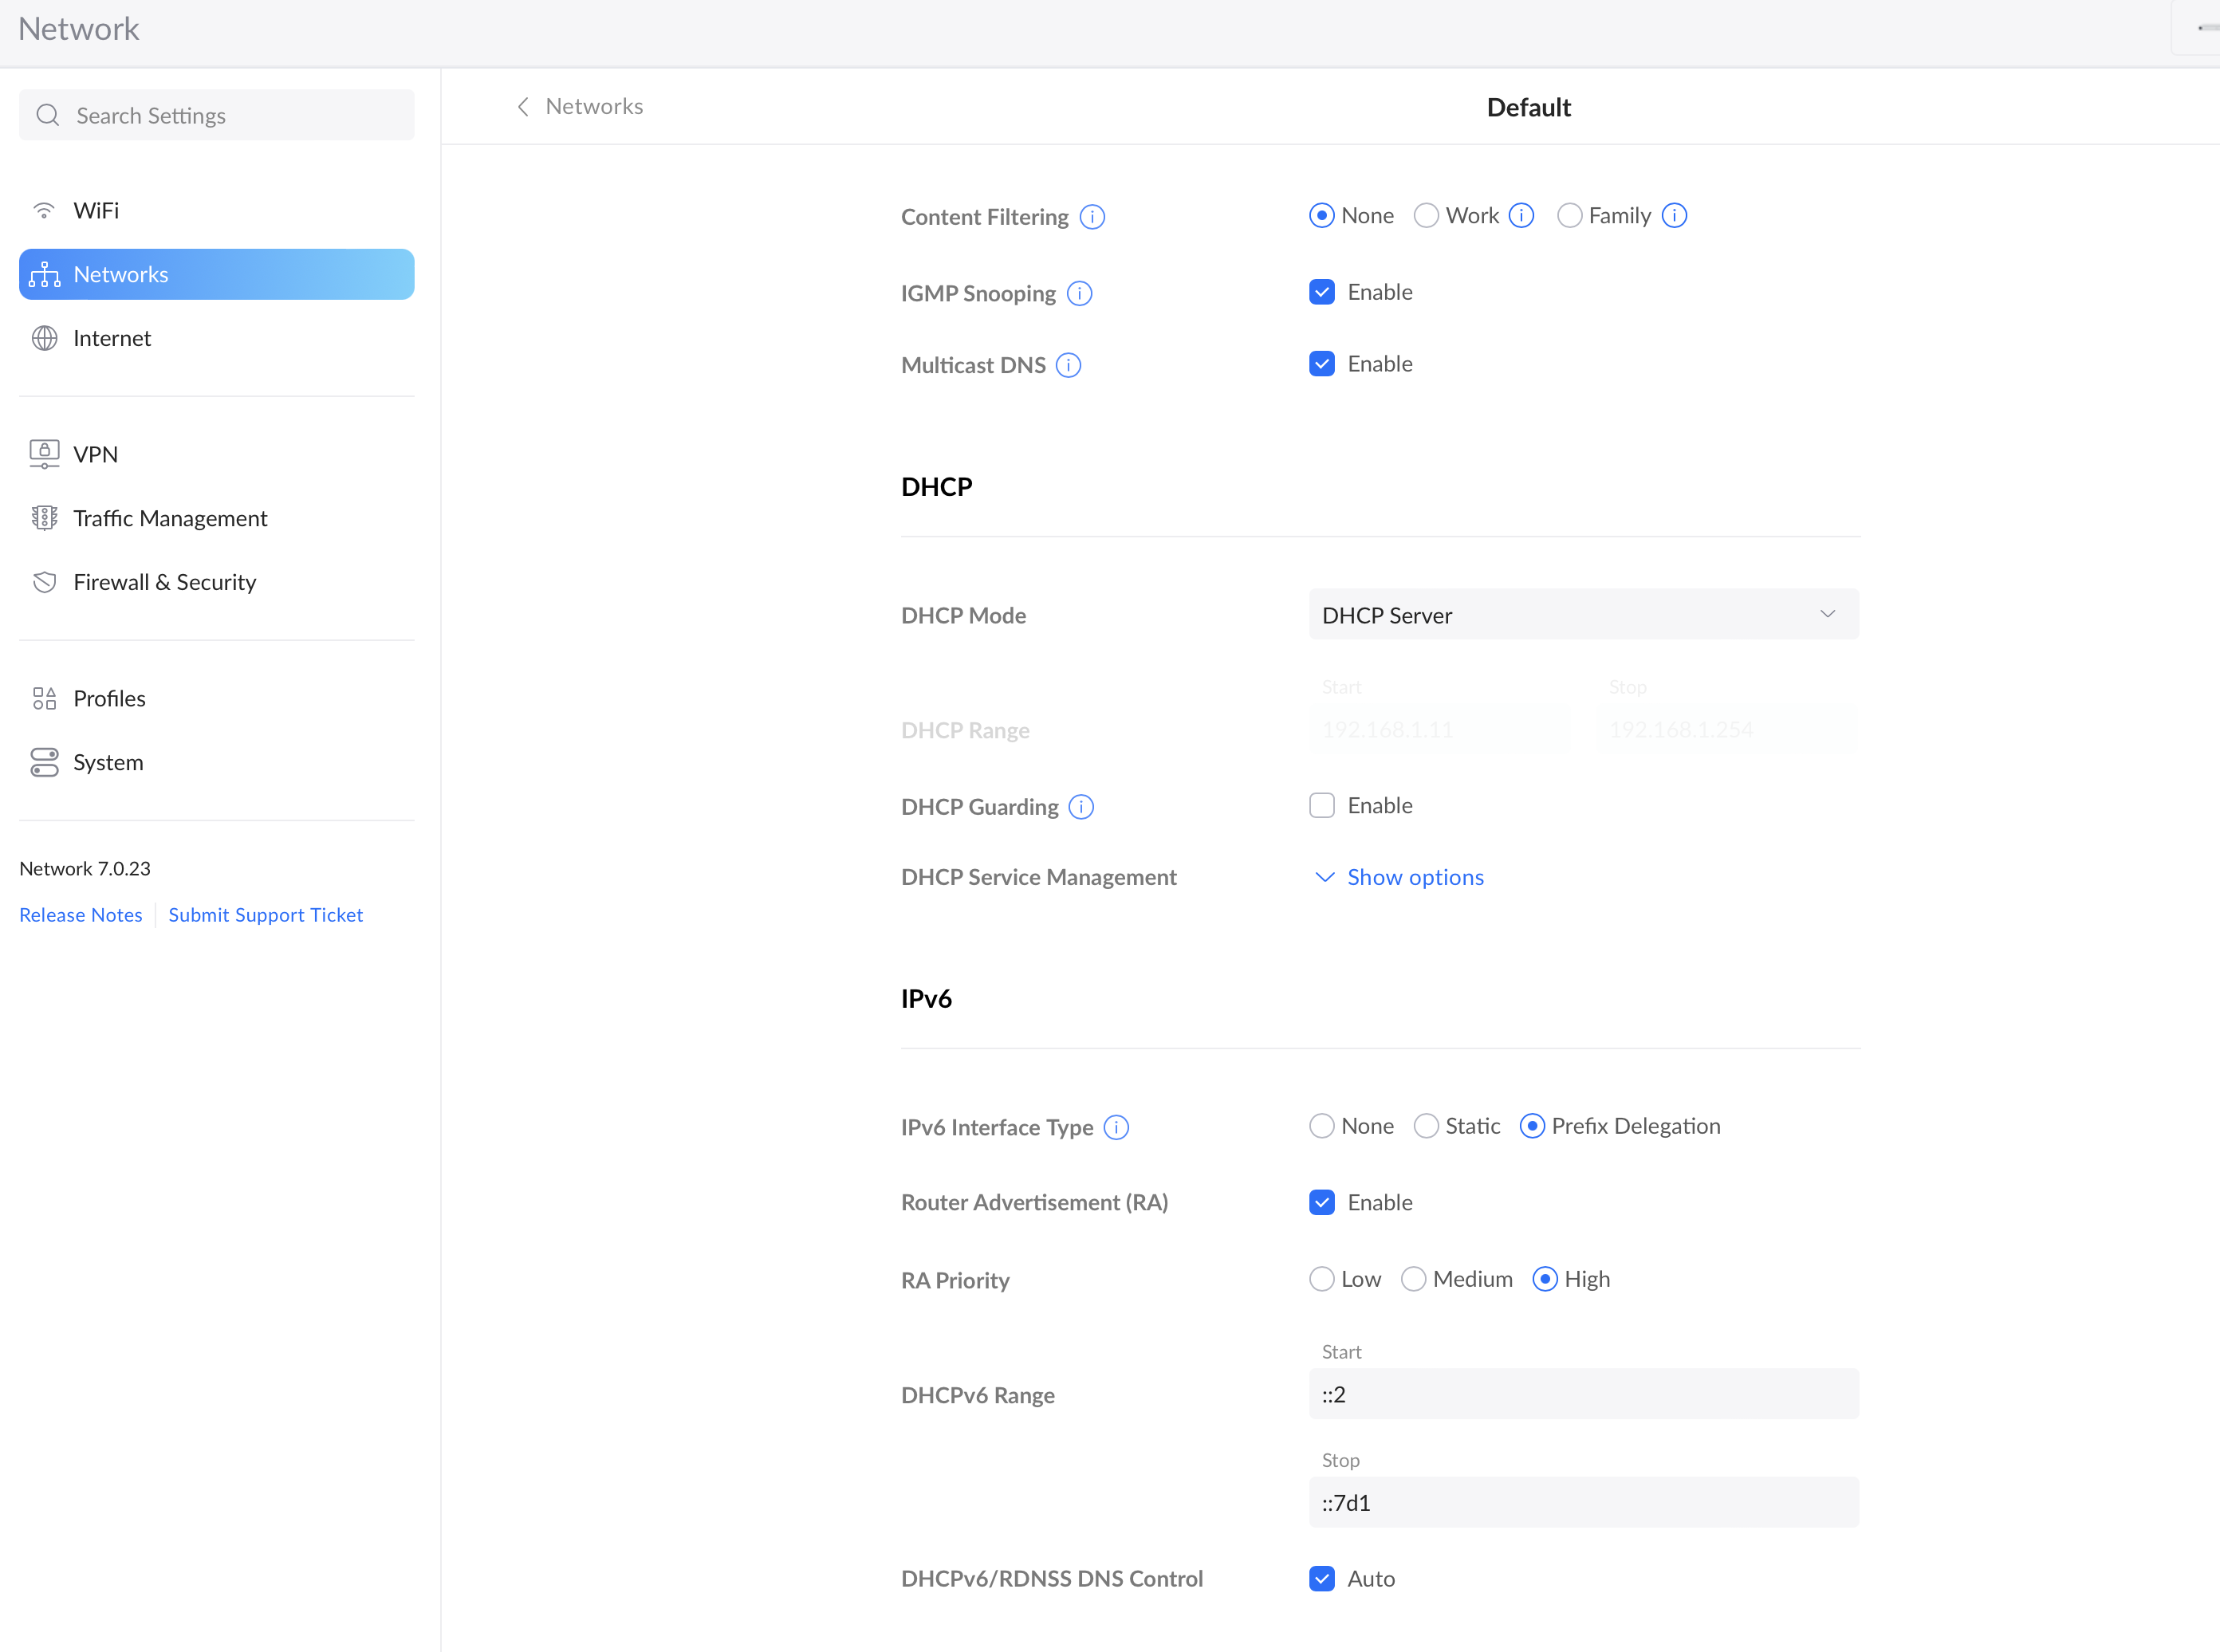Click the IPv6 Interface Type info icon
This screenshot has width=2220, height=1652.
coord(1116,1127)
